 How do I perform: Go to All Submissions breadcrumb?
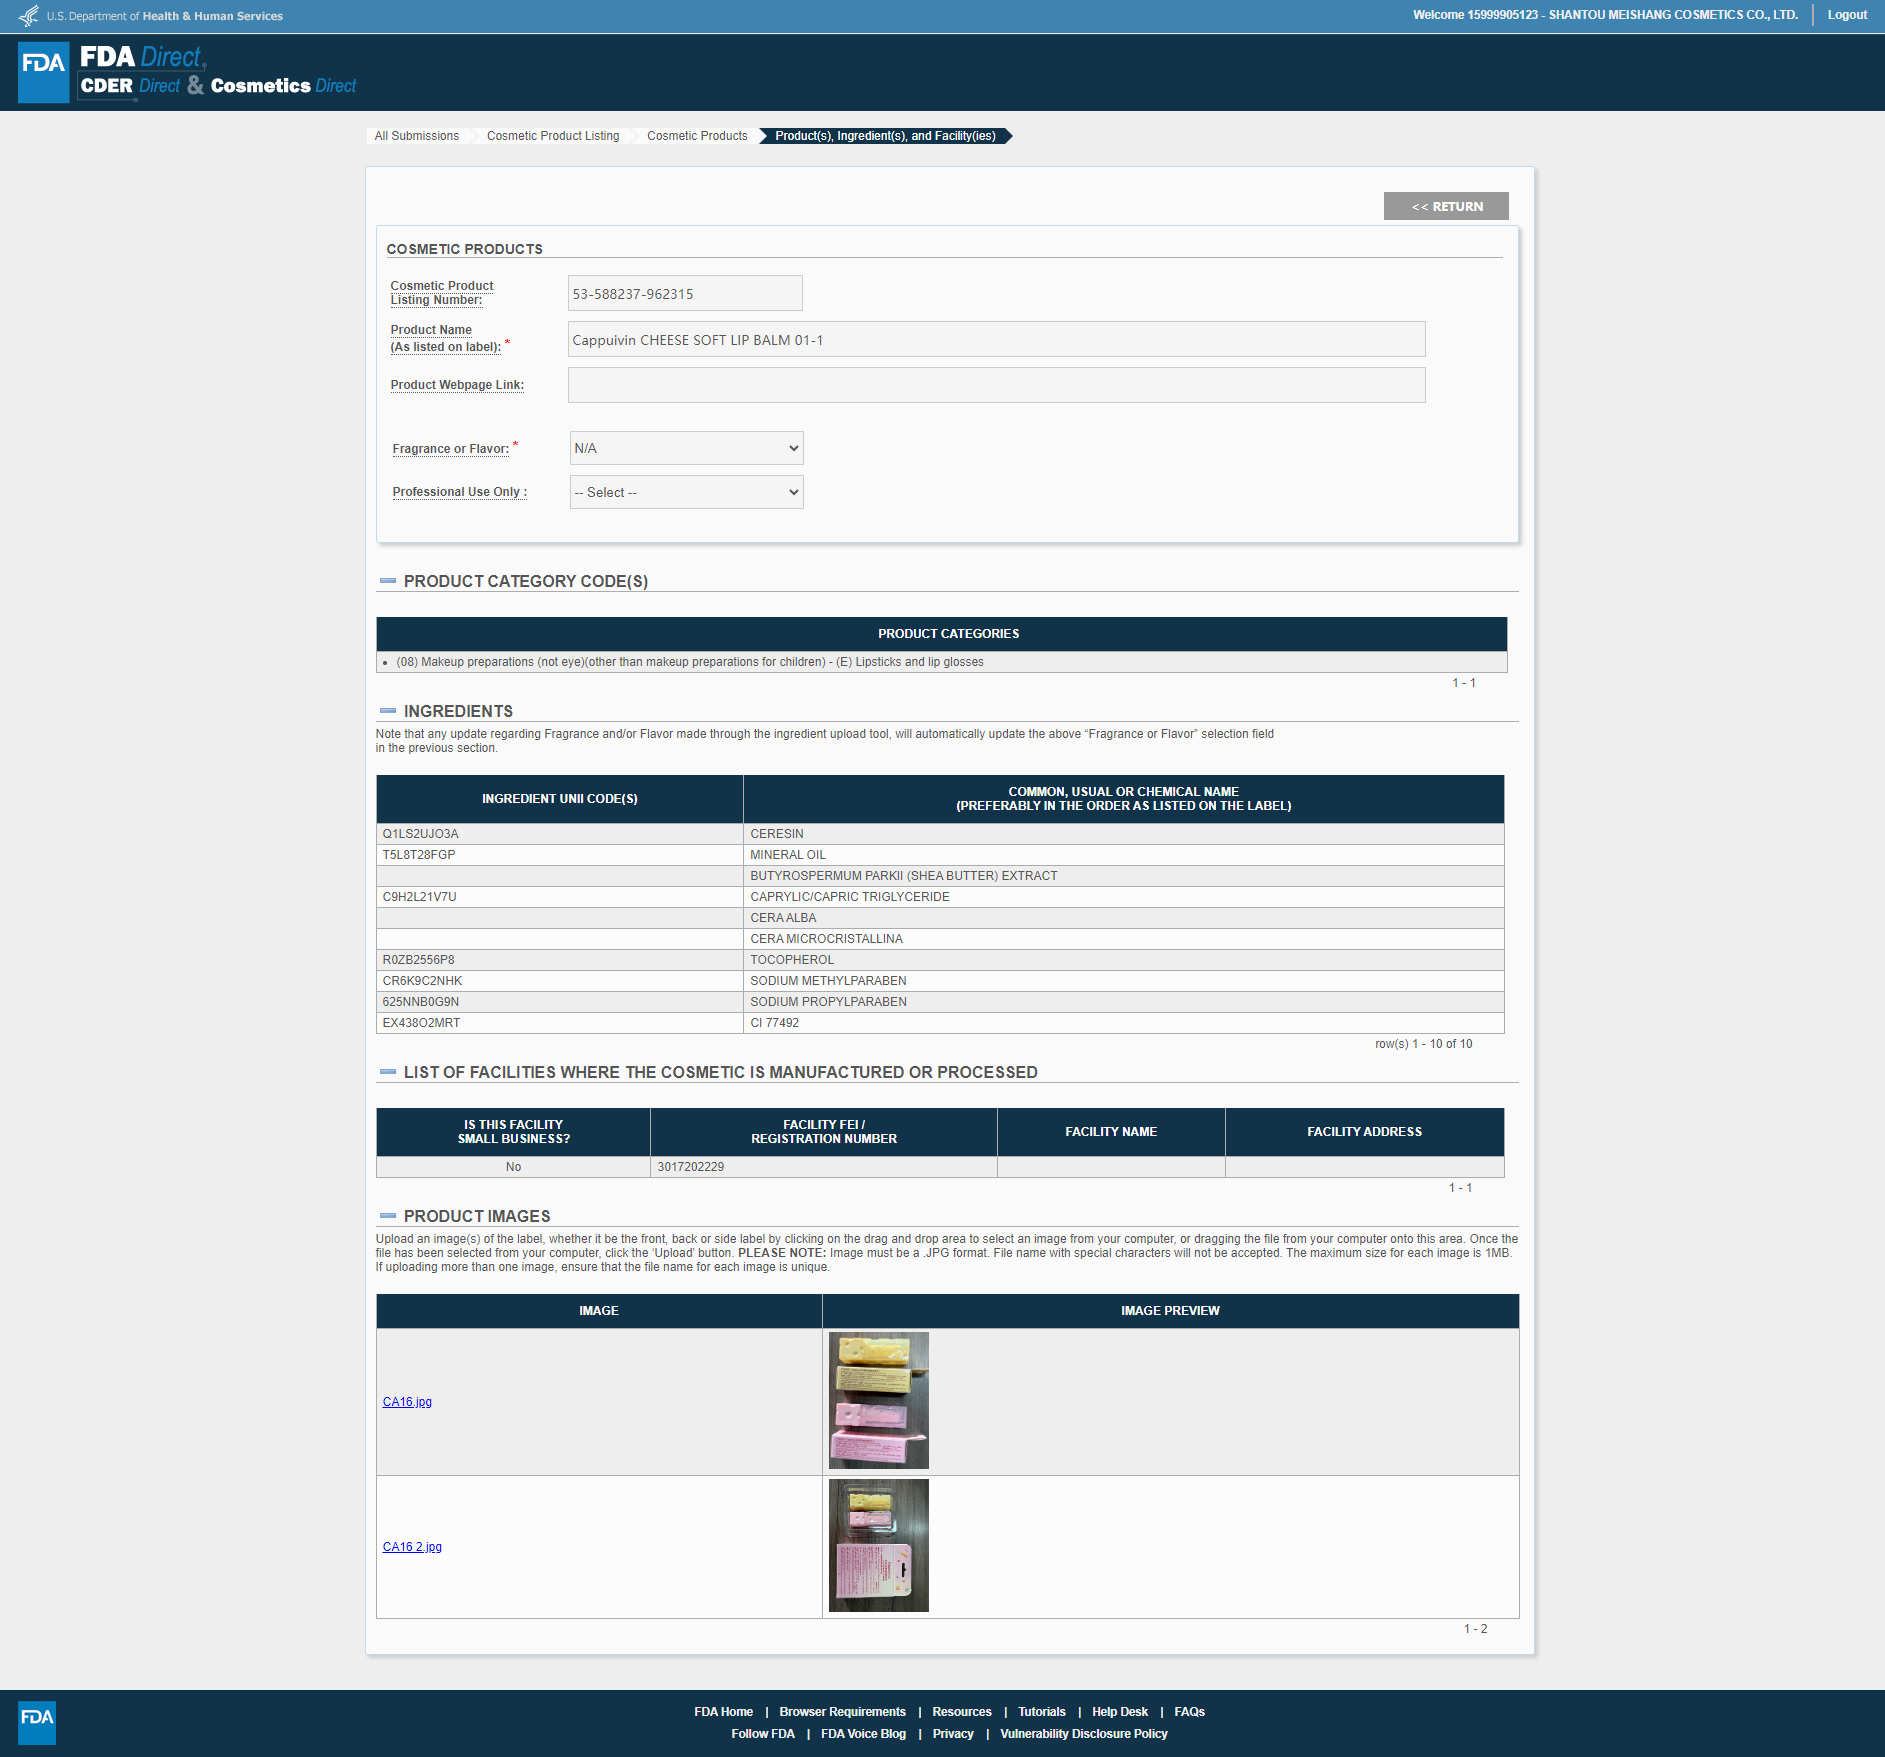[417, 136]
